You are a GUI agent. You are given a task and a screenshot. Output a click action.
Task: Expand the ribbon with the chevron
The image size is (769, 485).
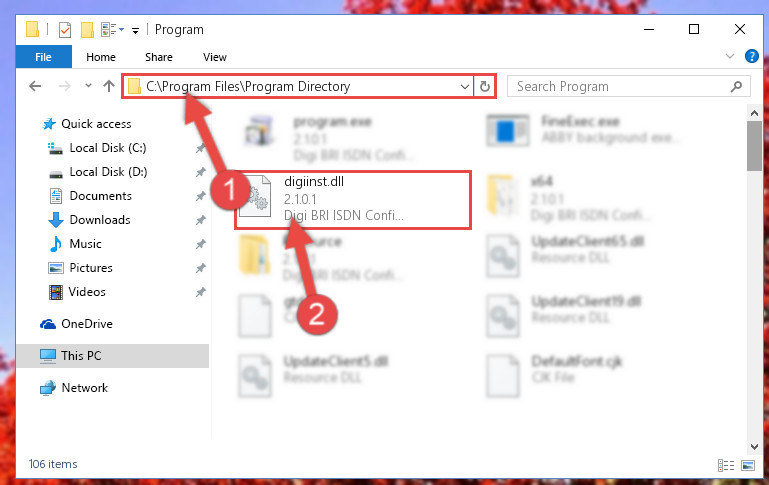pos(730,56)
